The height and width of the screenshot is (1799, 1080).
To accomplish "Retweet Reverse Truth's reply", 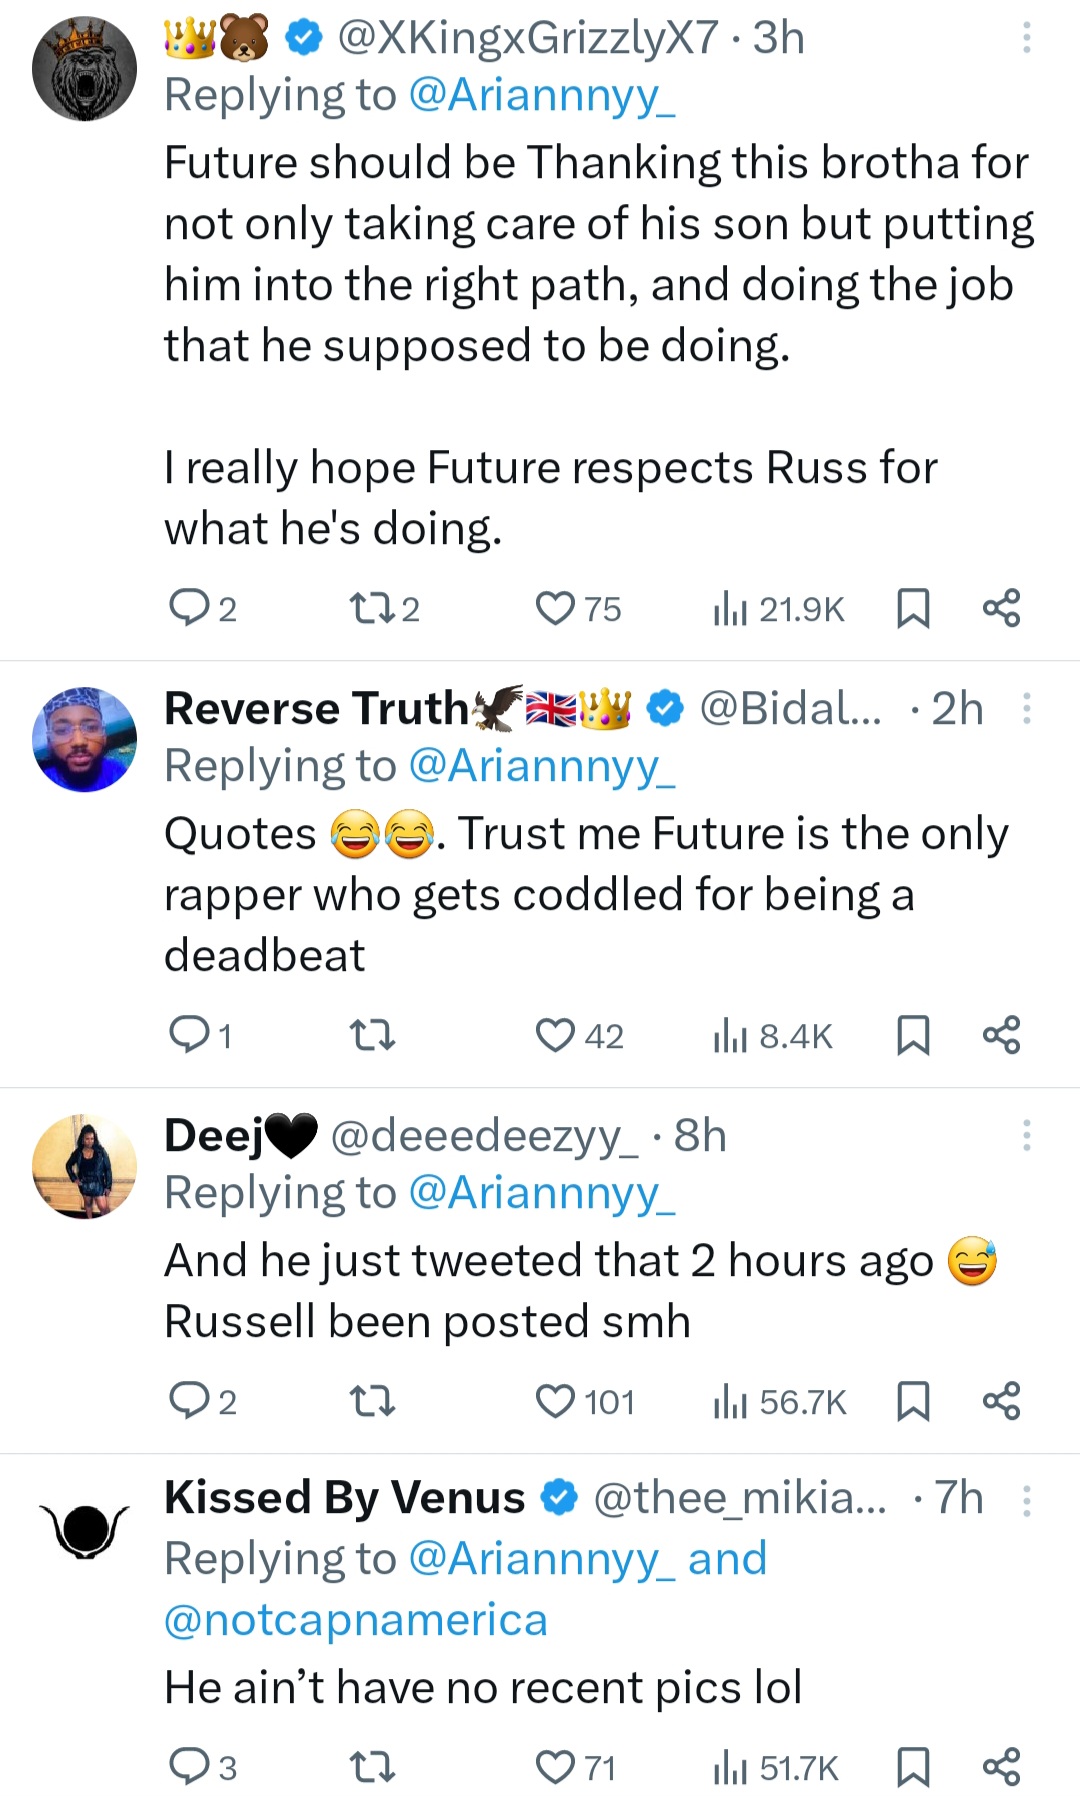I will [373, 1036].
